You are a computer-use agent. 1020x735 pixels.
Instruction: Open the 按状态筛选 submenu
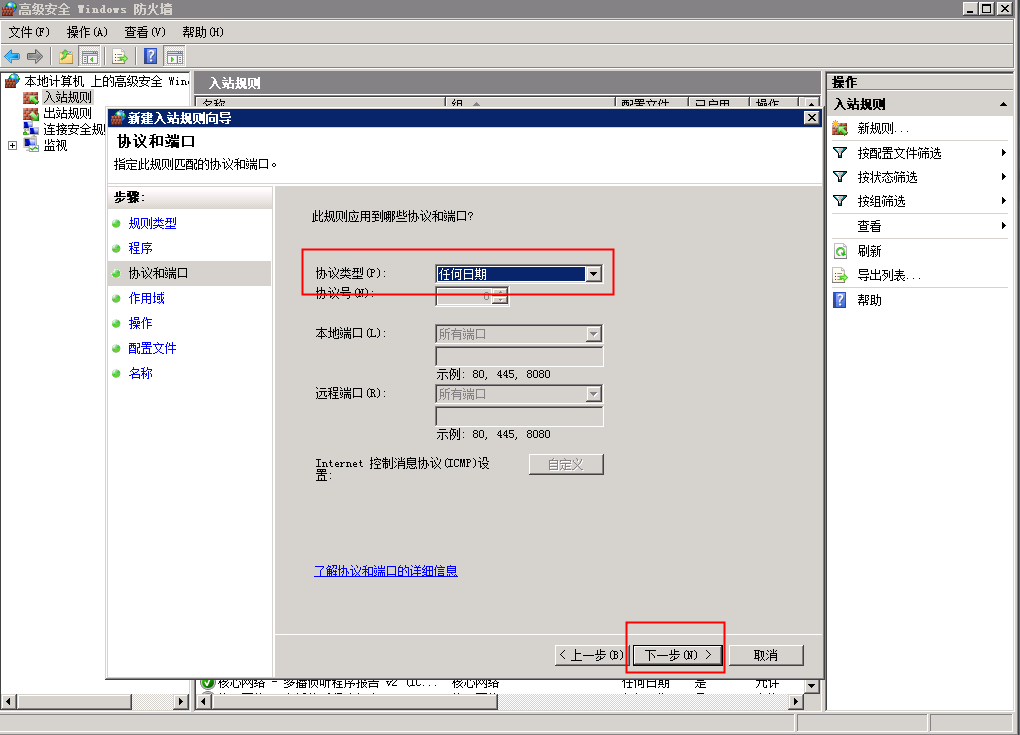click(887, 177)
